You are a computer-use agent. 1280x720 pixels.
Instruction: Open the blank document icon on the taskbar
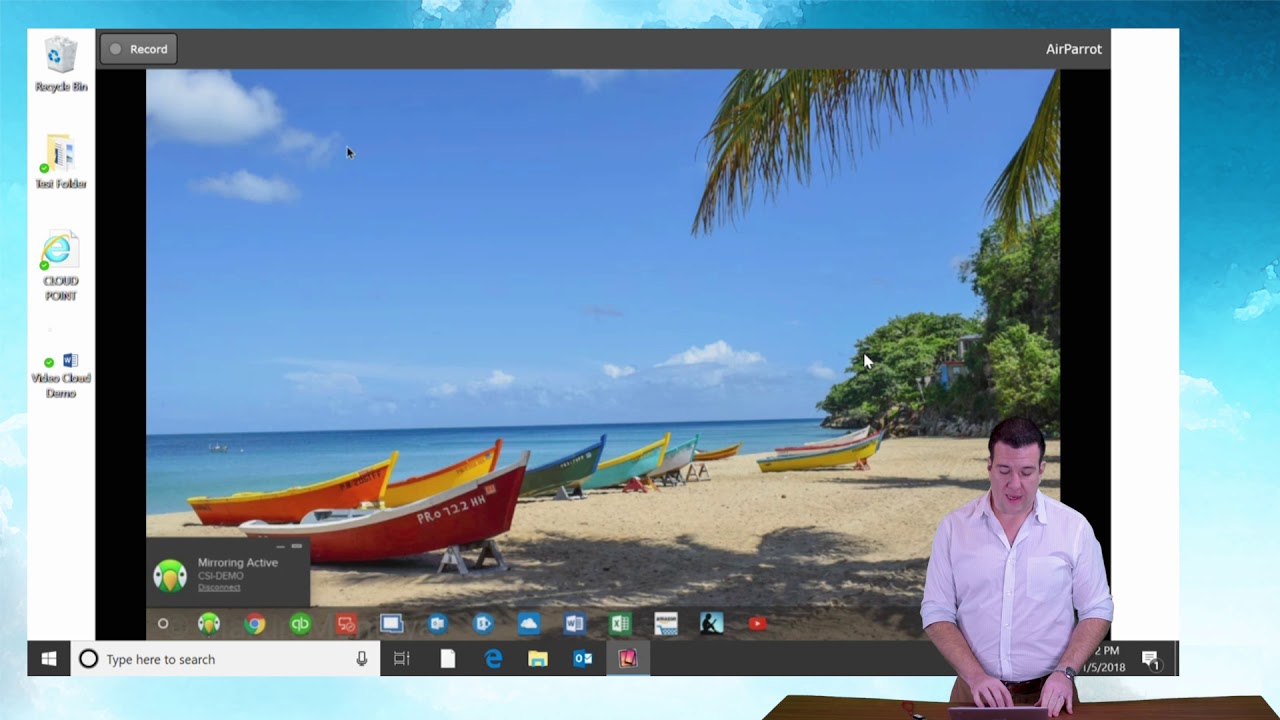(x=448, y=659)
